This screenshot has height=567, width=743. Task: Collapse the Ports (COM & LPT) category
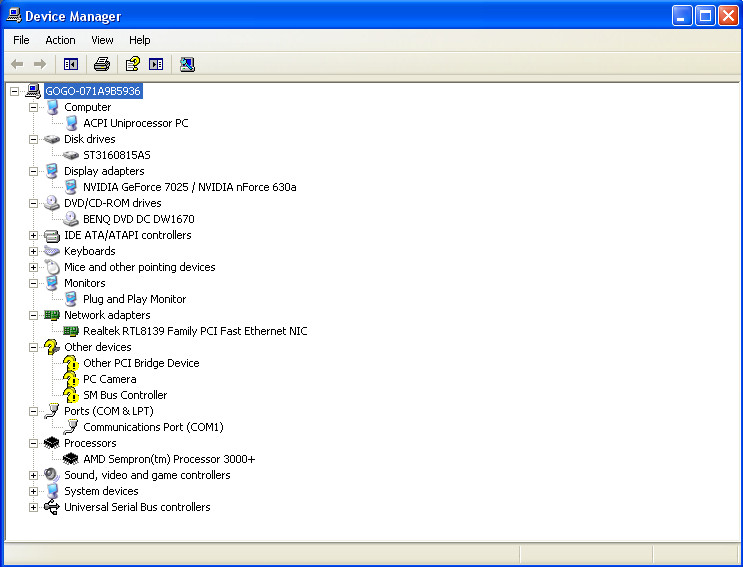[x=33, y=411]
